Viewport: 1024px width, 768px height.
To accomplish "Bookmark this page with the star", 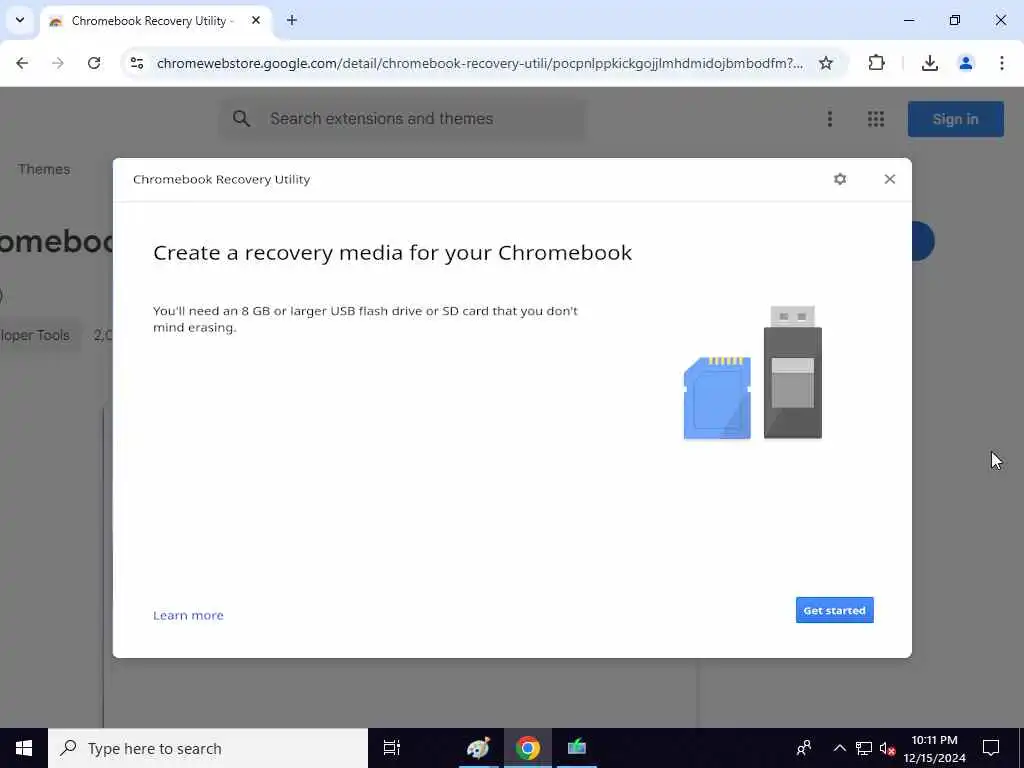I will pyautogui.click(x=825, y=63).
